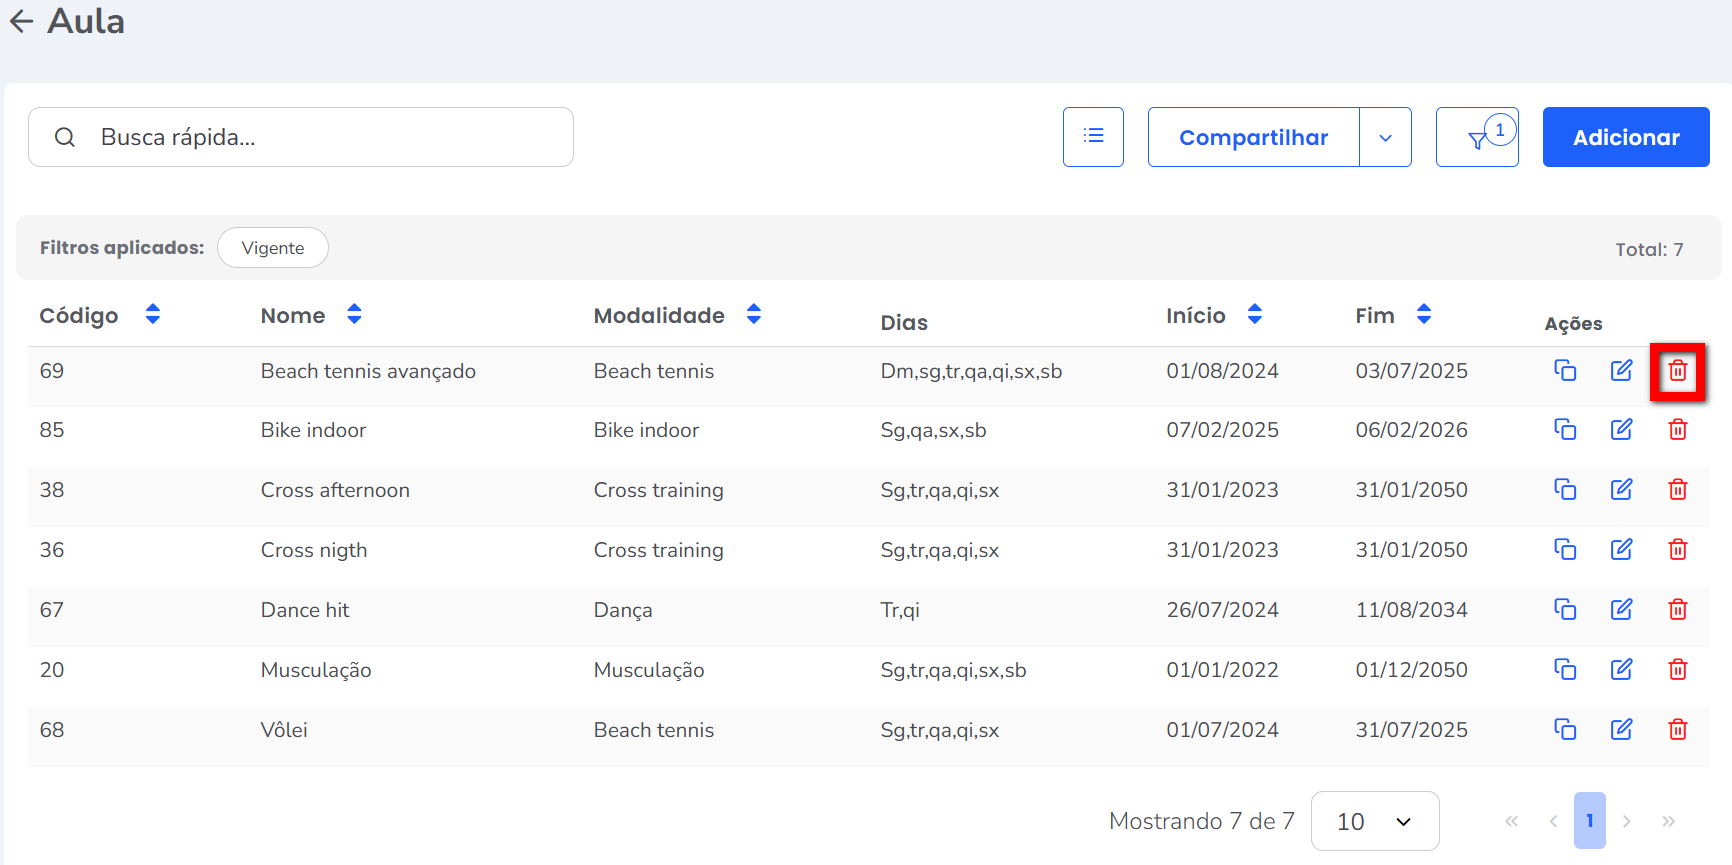The image size is (1732, 865).
Task: Click the days cell 'Dm,sg,tr,qa,qi,sx,sb'
Action: 971,372
